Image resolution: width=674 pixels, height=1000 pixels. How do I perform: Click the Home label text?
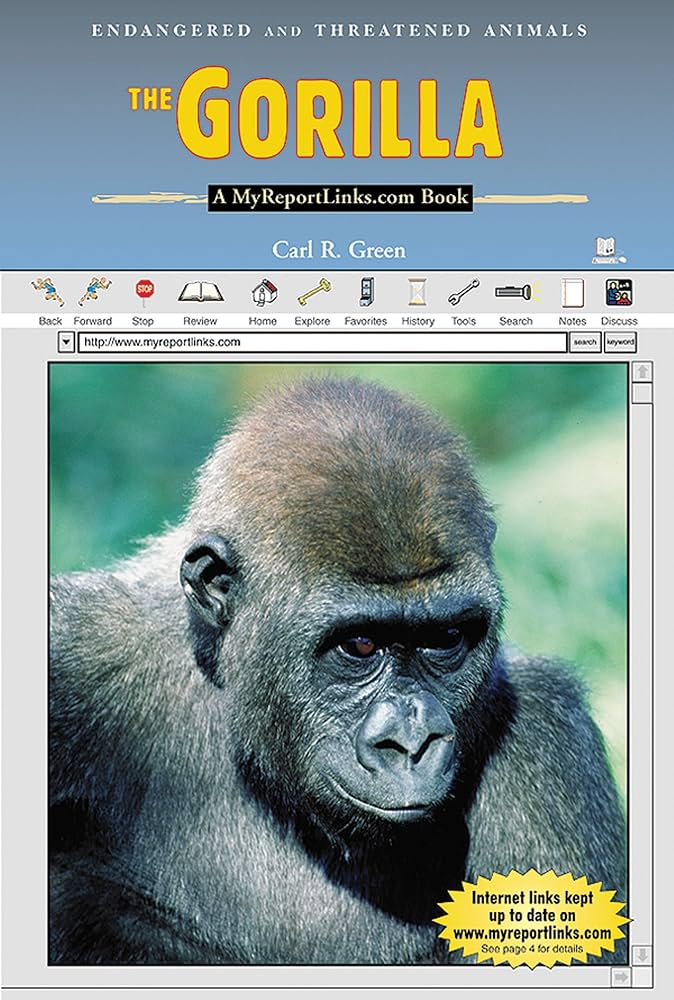pyautogui.click(x=263, y=321)
